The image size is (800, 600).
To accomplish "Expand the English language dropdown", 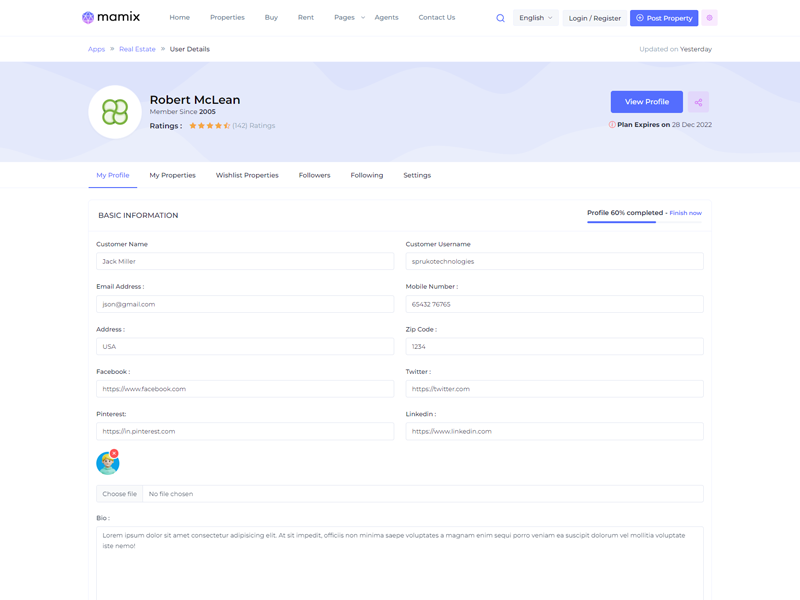I will tap(535, 18).
